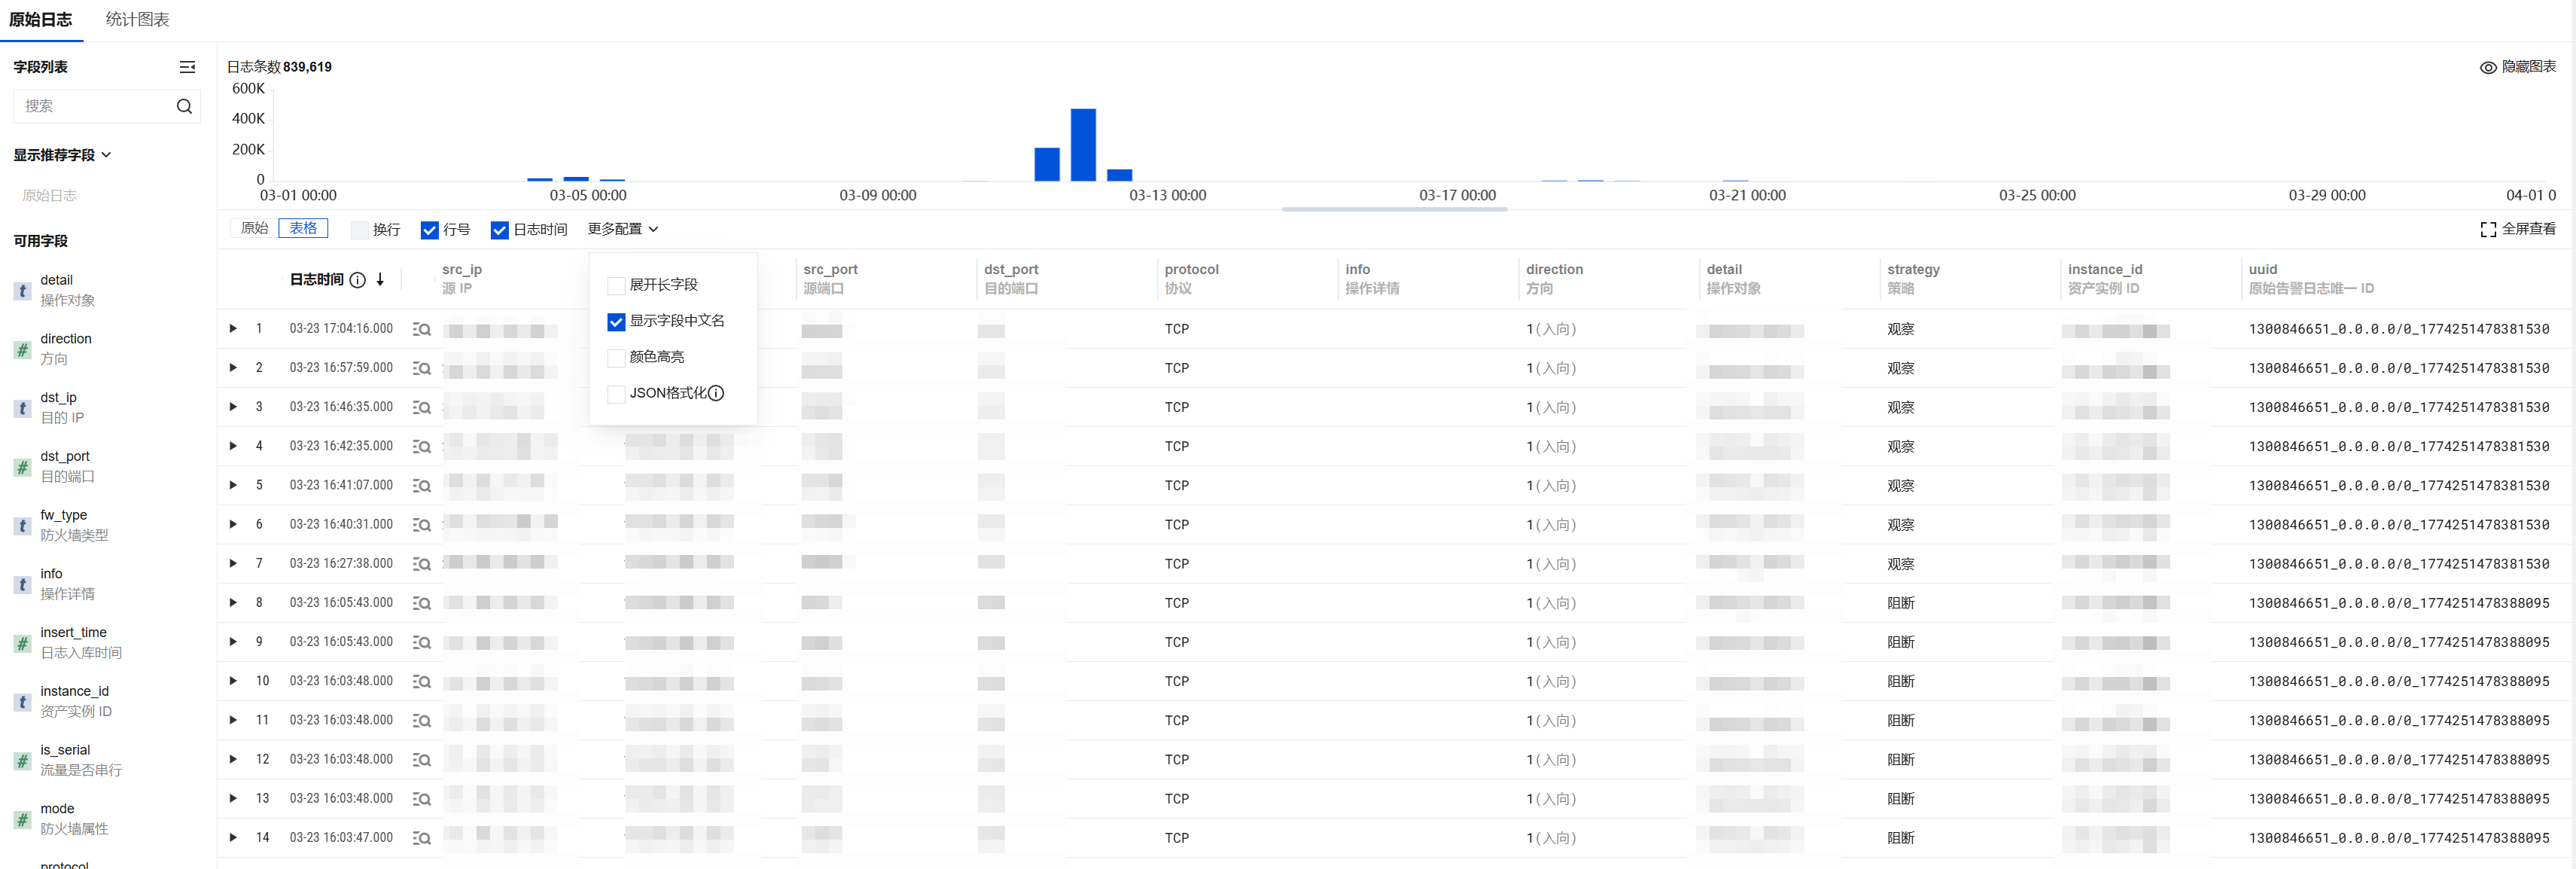Enable the color highlight option
Image resolution: width=2576 pixels, height=869 pixels.
point(616,358)
